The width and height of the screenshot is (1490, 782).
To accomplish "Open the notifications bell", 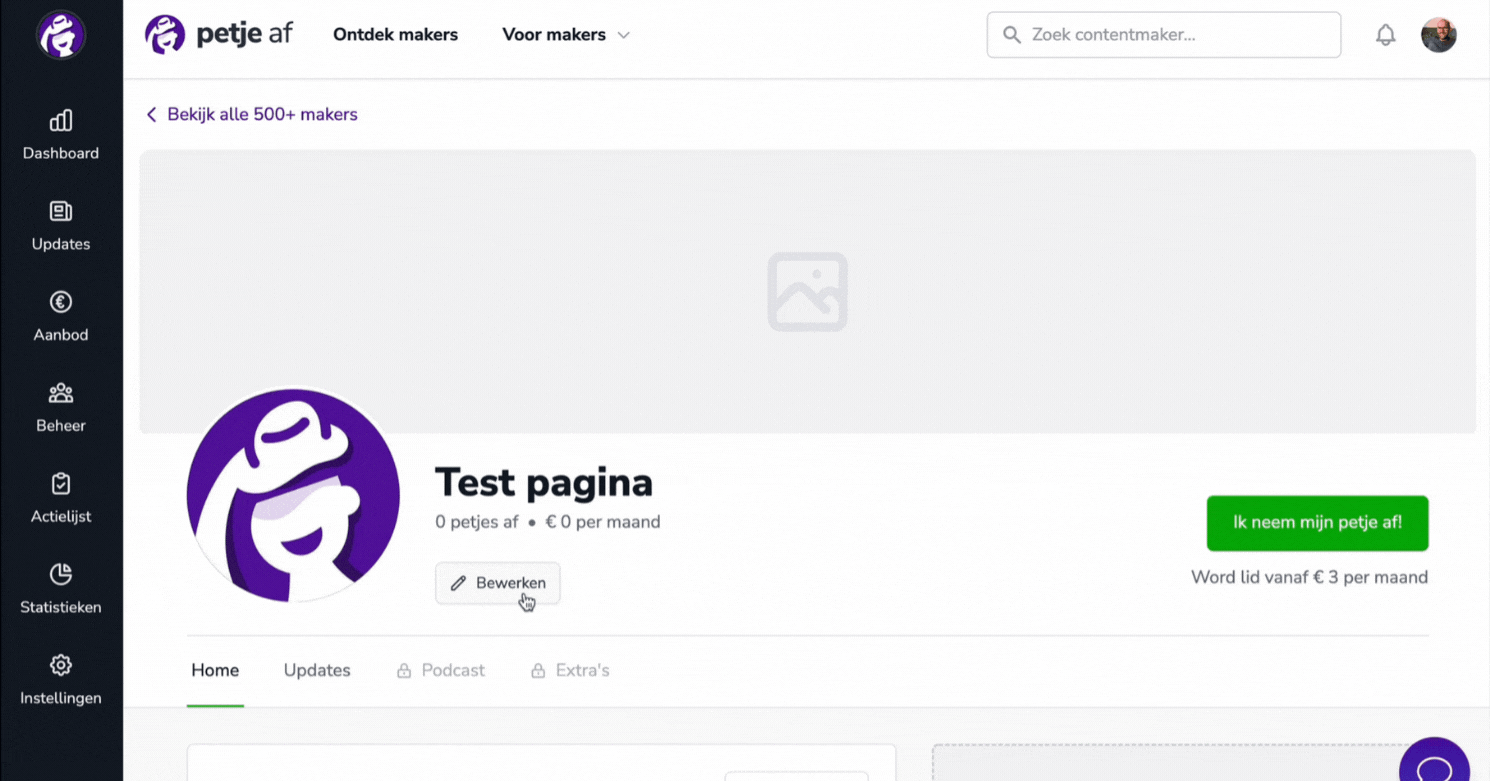I will coord(1385,35).
